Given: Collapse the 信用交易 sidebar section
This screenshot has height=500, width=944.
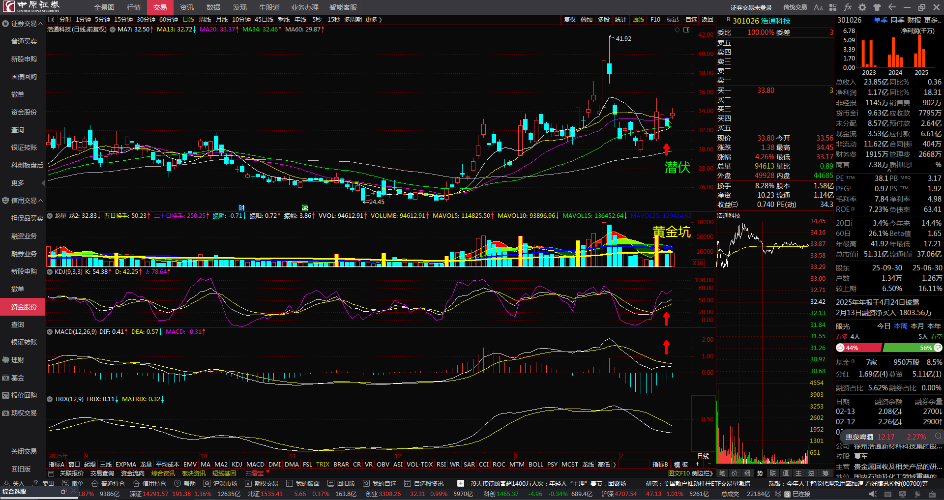Looking at the screenshot, I should [x=23, y=200].
